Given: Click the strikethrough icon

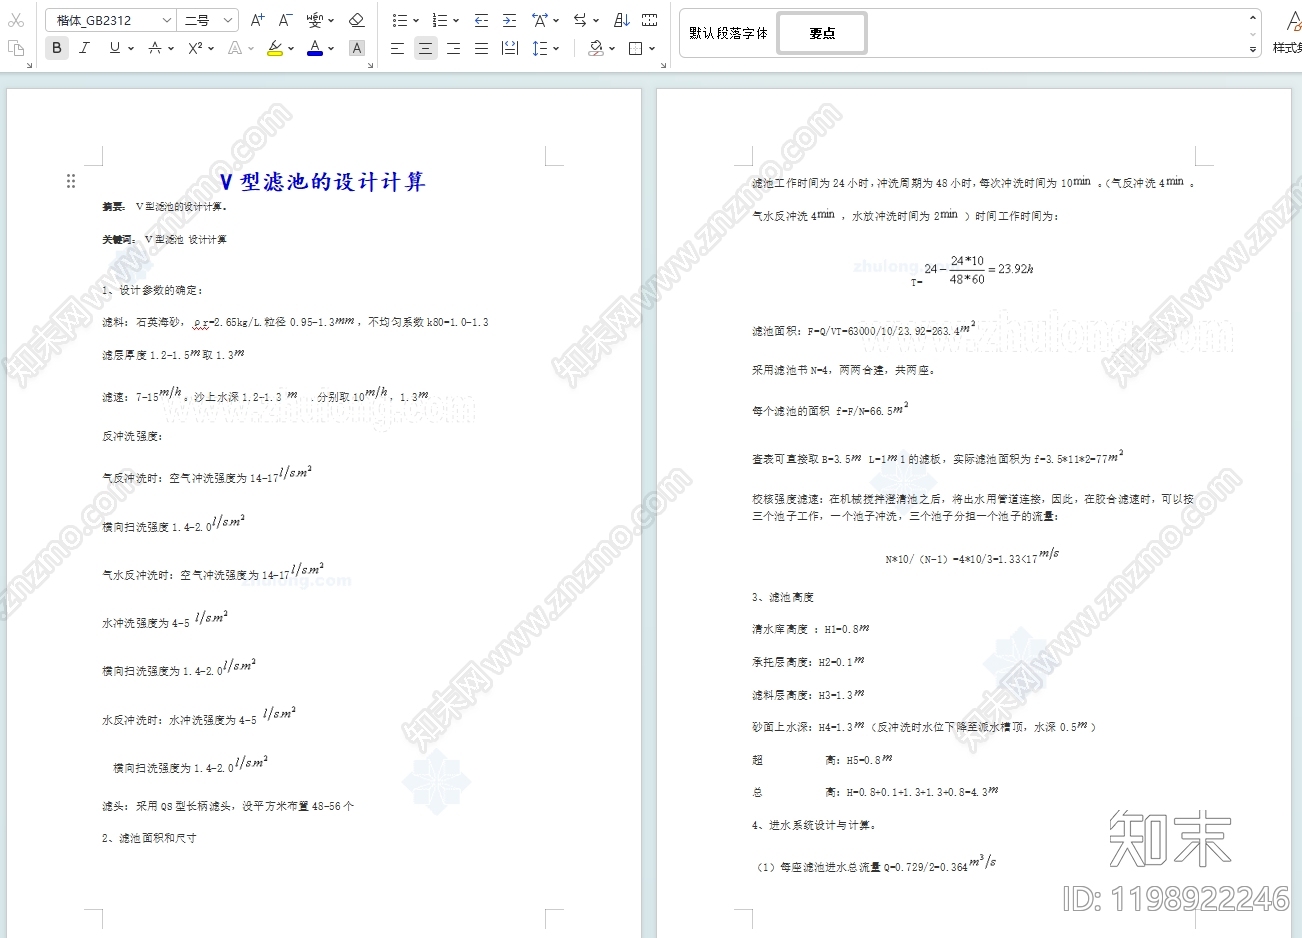Looking at the screenshot, I should 155,48.
